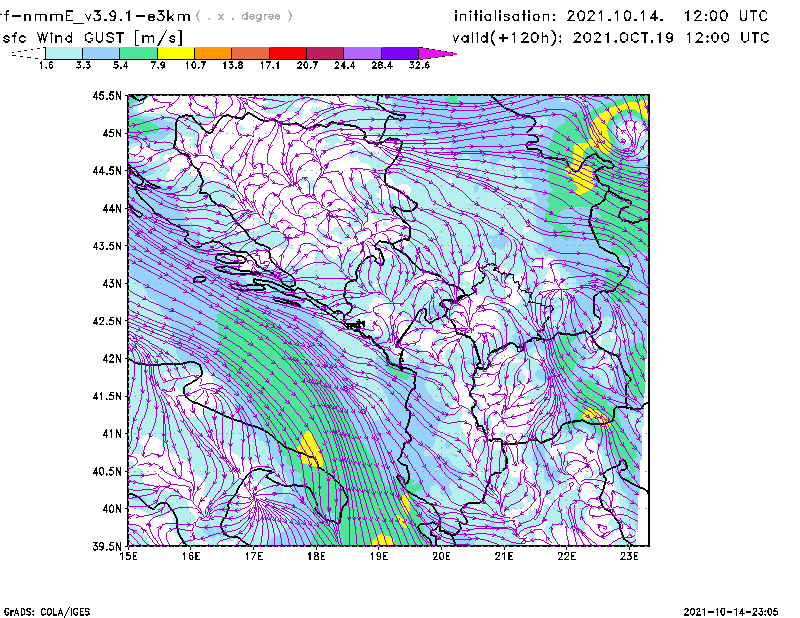Click the 21E longitude label
The width and height of the screenshot is (800, 618).
504,556
